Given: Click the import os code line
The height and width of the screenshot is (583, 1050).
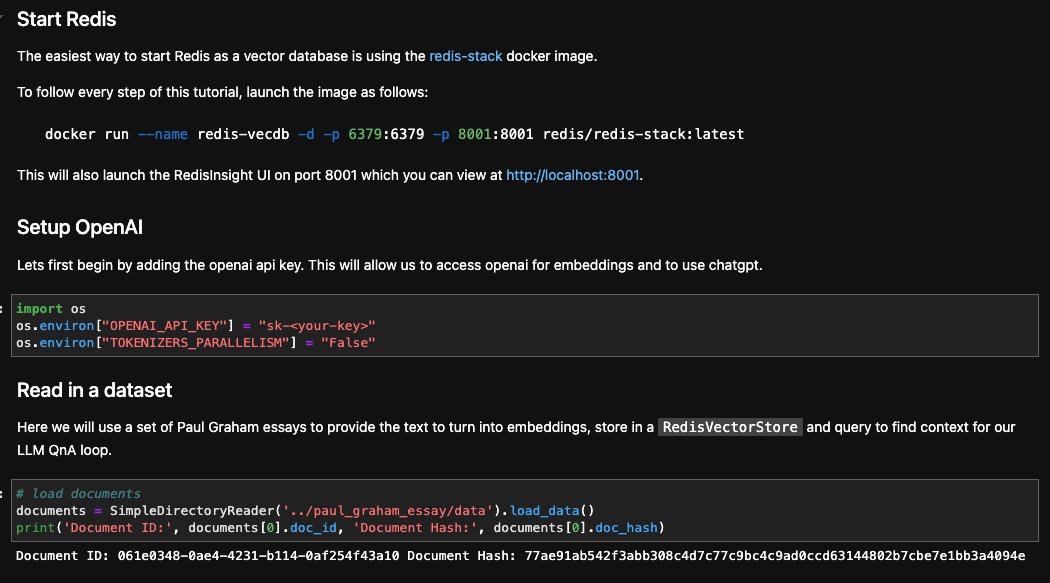Looking at the screenshot, I should (51, 309).
